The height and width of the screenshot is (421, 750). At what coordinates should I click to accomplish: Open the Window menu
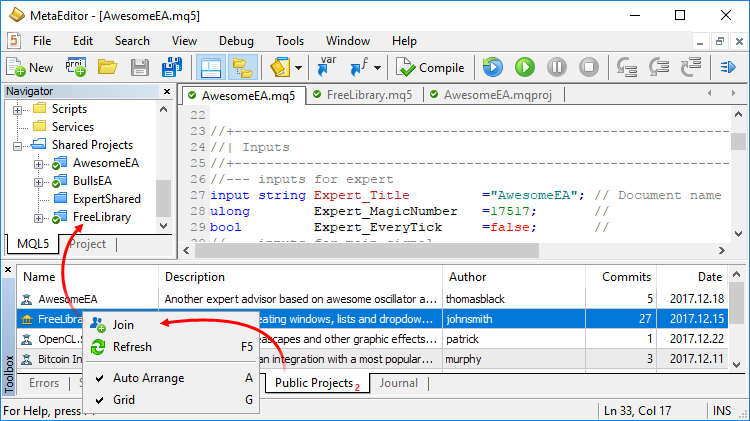(x=348, y=41)
